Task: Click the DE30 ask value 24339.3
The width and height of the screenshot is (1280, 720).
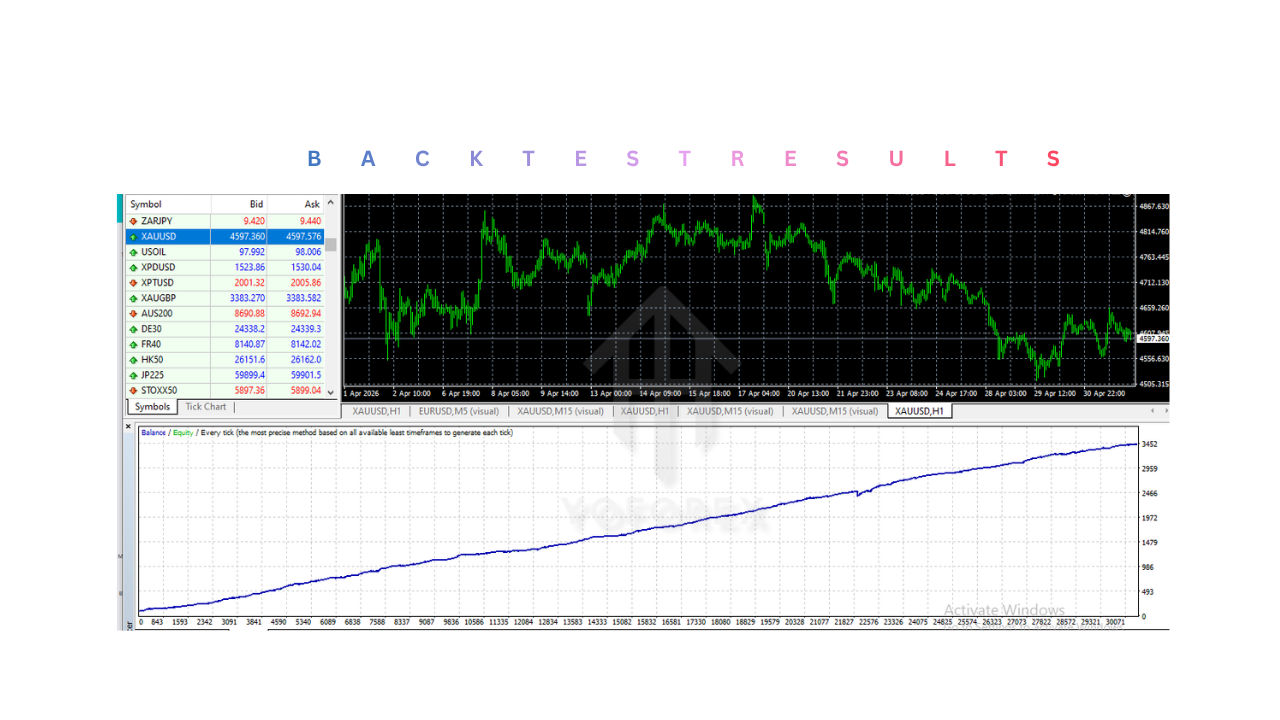Action: [305, 329]
